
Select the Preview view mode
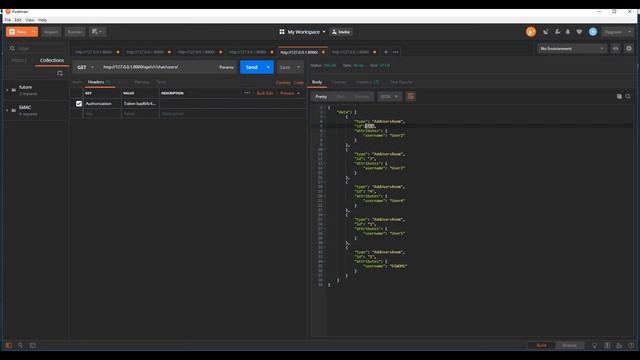[362, 97]
